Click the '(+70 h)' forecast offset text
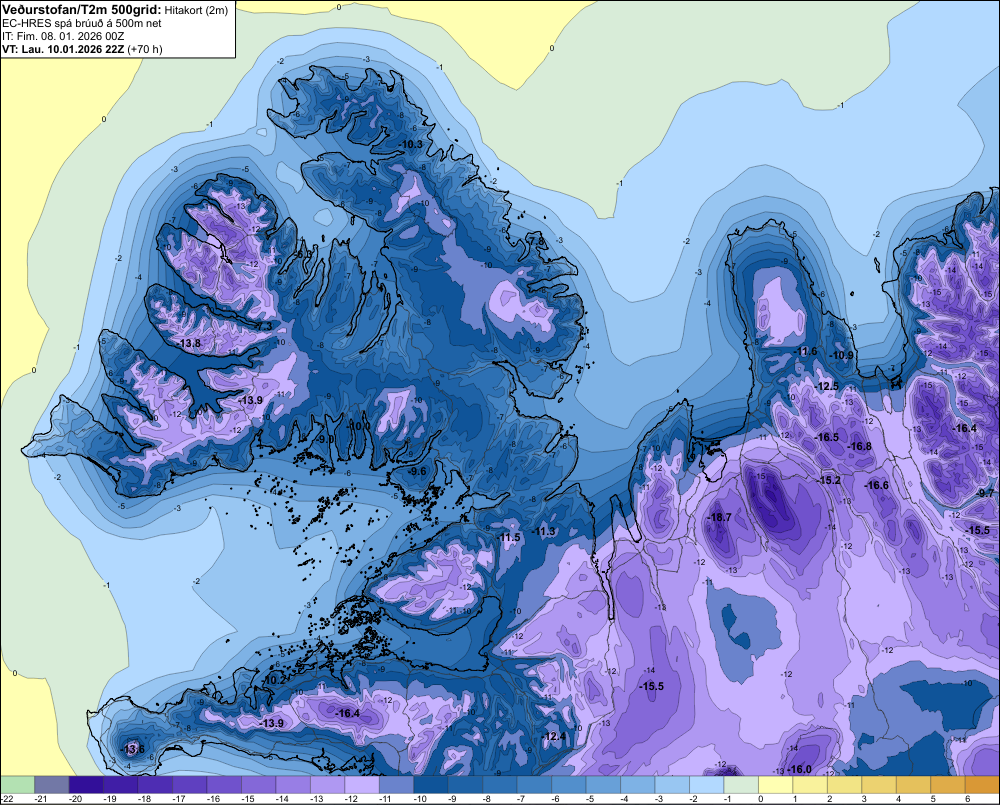The height and width of the screenshot is (805, 1000). (145, 49)
